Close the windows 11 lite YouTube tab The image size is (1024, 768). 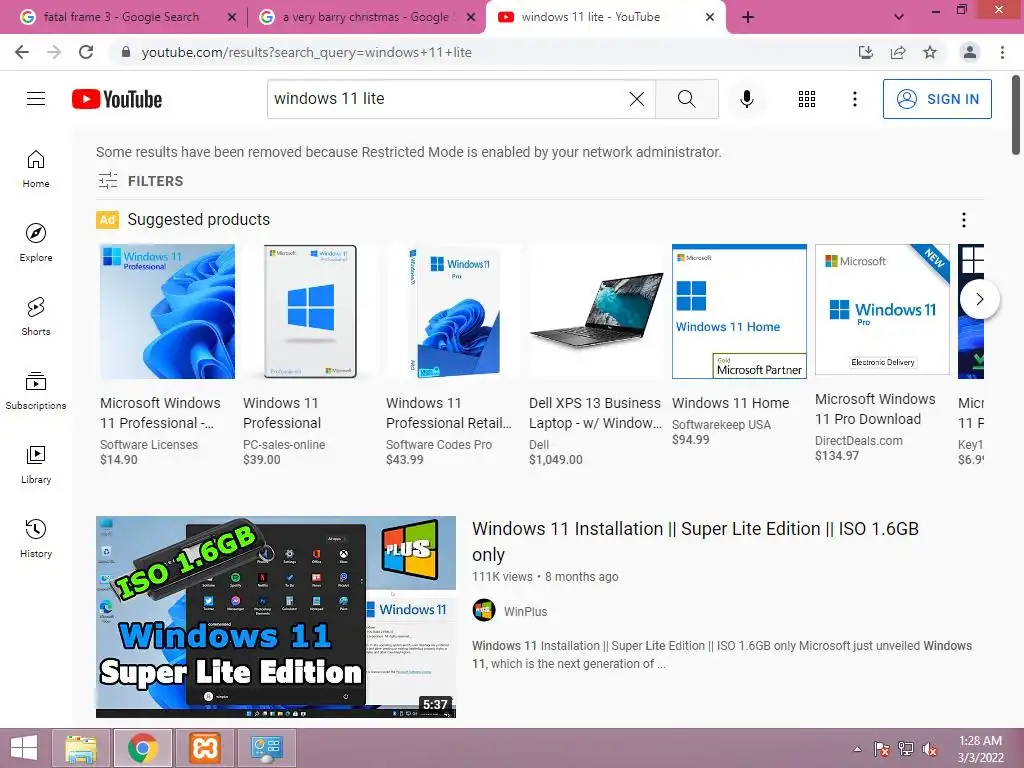tap(710, 18)
